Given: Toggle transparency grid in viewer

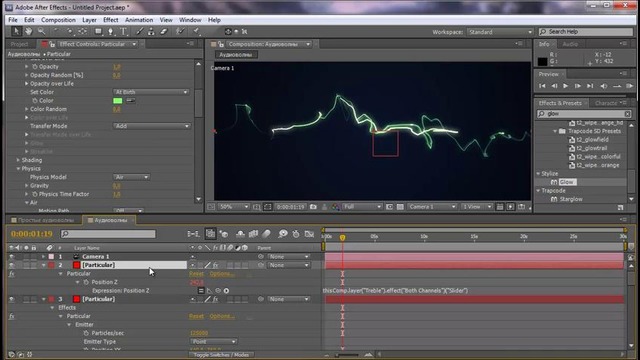Looking at the screenshot, I should [x=400, y=207].
